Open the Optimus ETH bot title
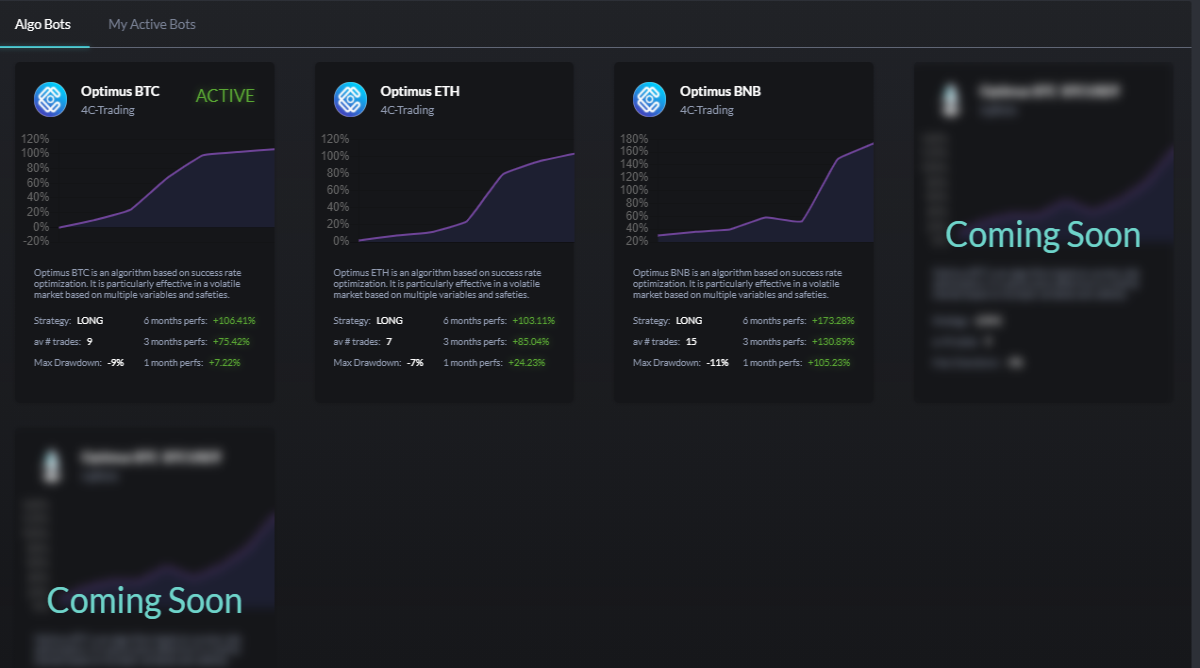The height and width of the screenshot is (668, 1200). click(420, 91)
